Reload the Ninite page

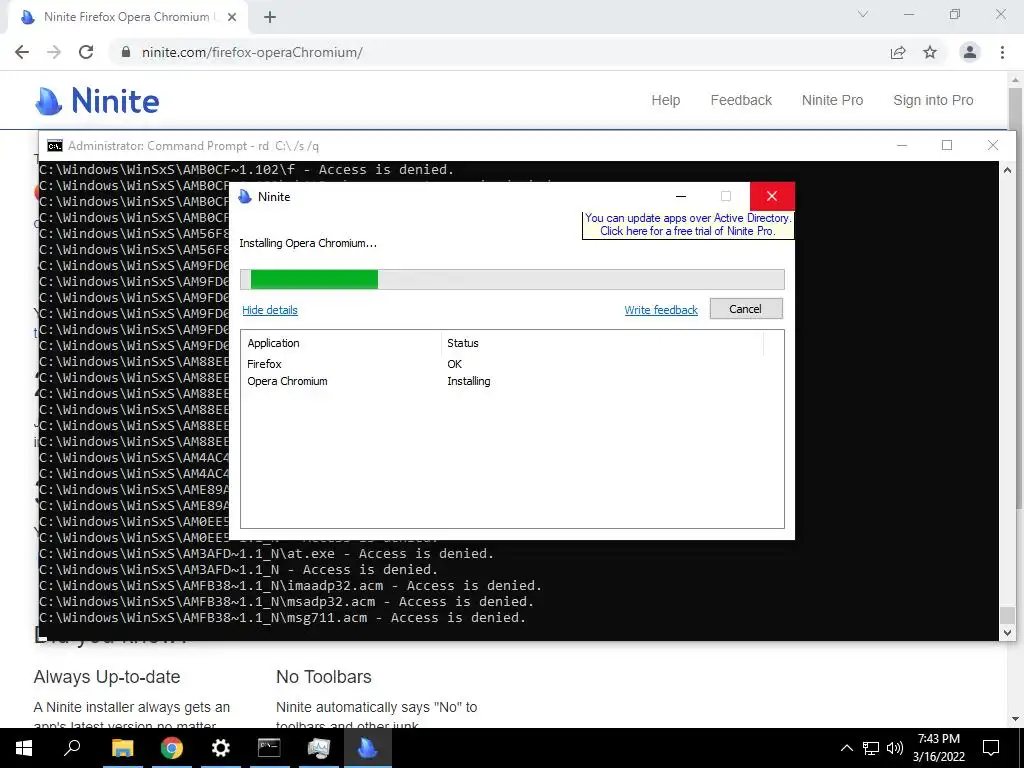pos(86,52)
